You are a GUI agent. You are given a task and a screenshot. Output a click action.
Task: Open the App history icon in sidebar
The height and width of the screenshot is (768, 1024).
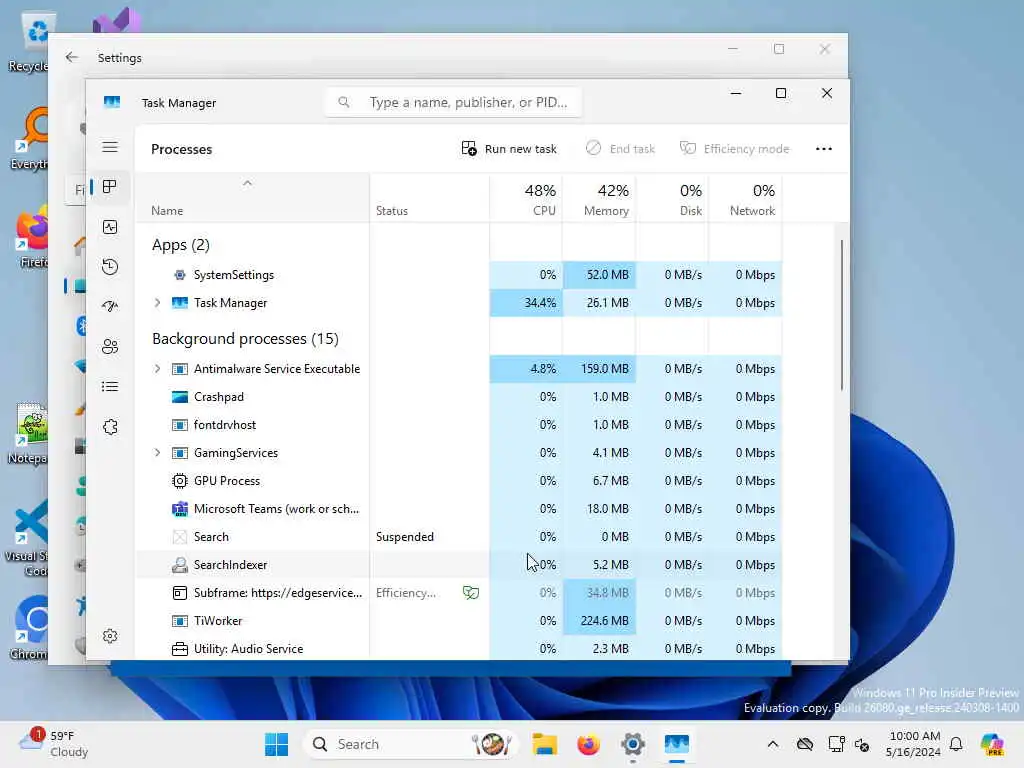point(110,267)
